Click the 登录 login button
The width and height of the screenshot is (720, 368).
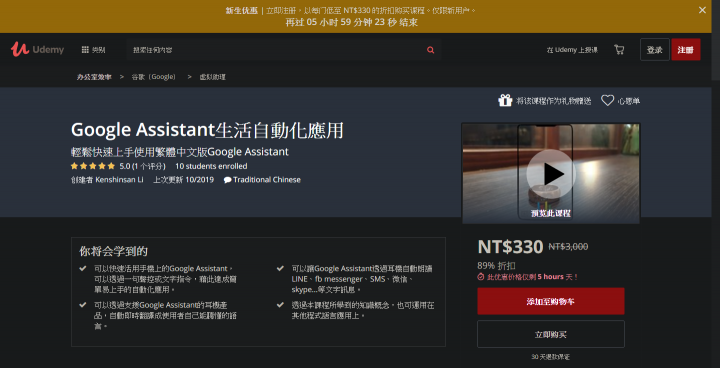[654, 50]
